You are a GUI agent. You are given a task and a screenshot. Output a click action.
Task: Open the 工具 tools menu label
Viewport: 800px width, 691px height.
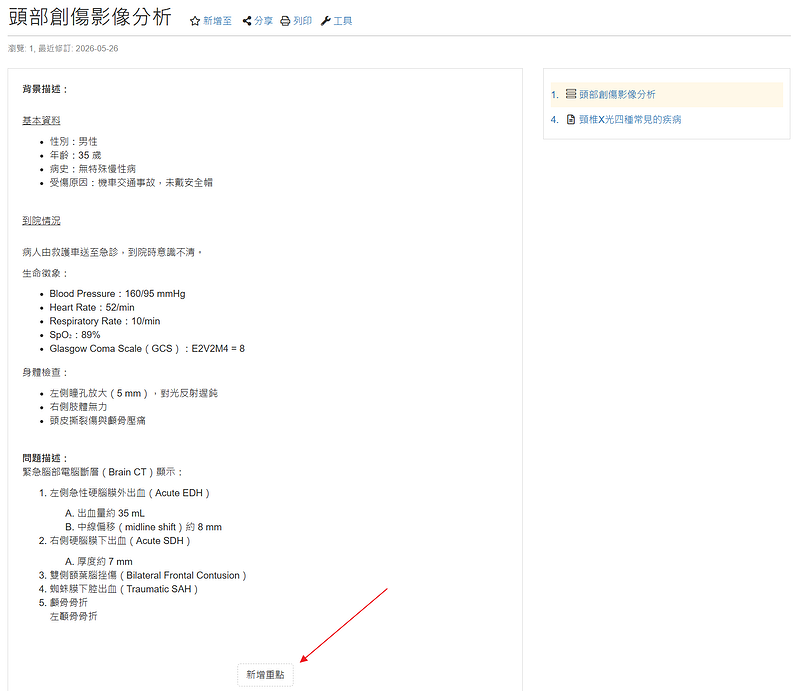(x=343, y=21)
